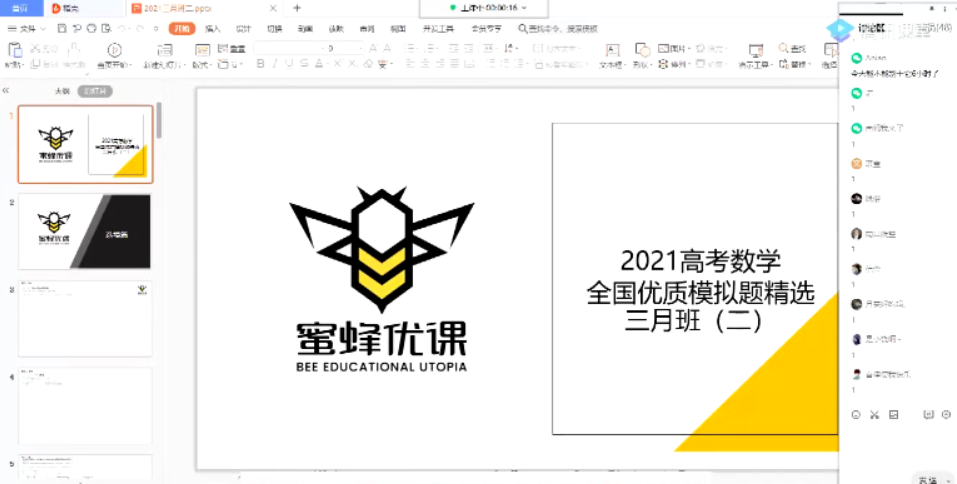957x484 pixels.
Task: Select slide 4 thumbnail
Action: coord(85,406)
